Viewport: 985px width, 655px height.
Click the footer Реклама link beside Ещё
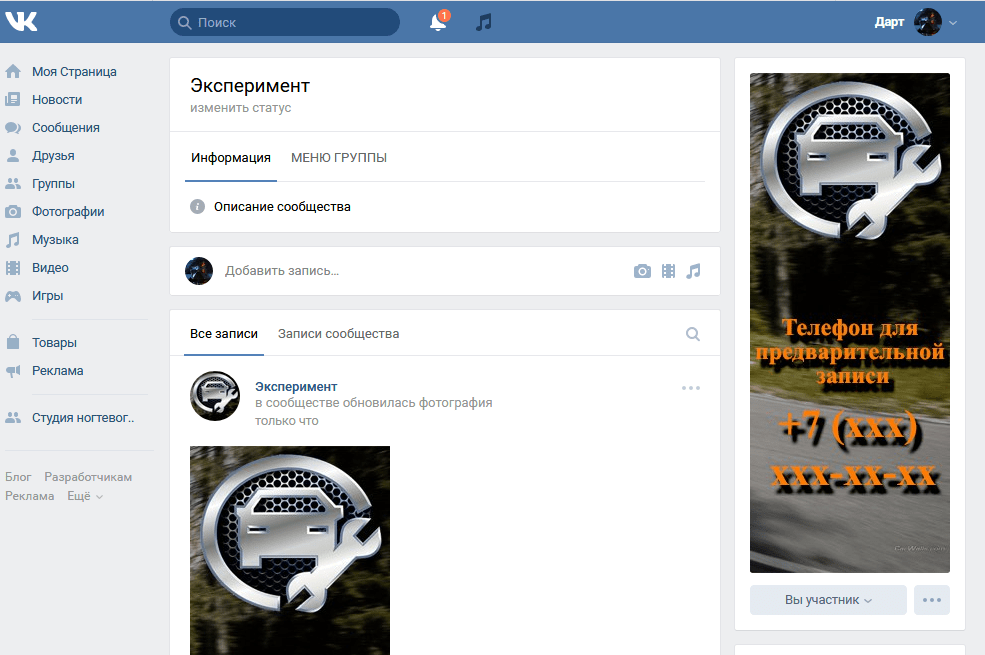tap(30, 496)
